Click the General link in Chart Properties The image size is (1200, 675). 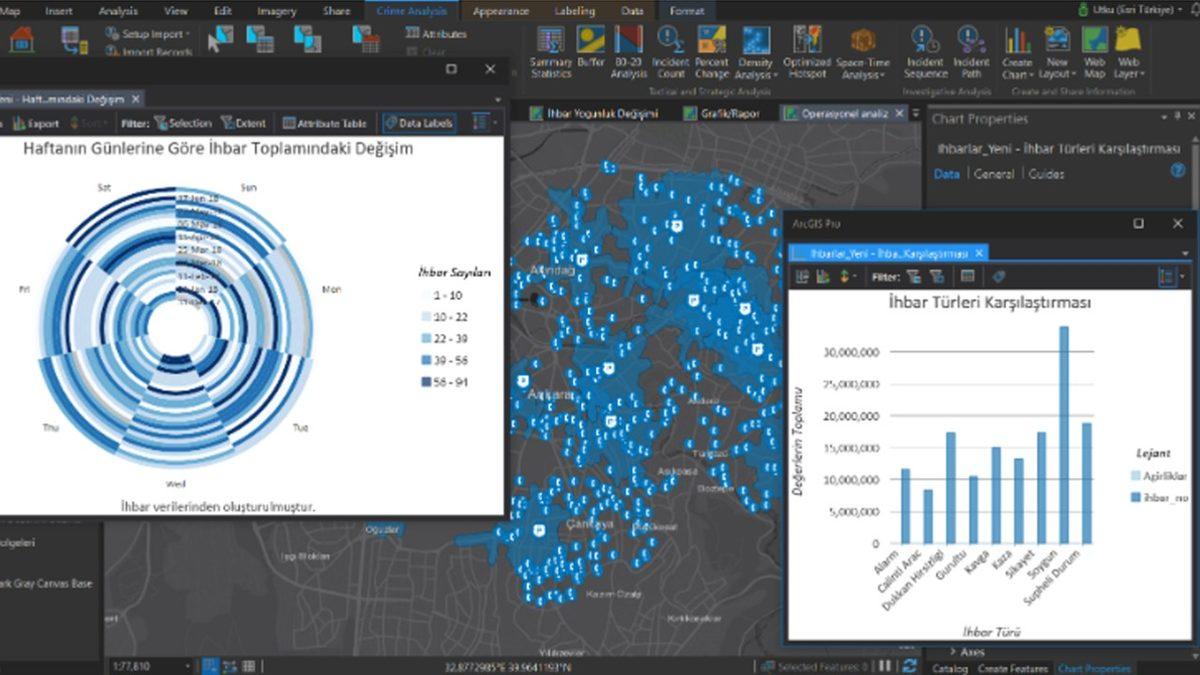click(x=993, y=174)
